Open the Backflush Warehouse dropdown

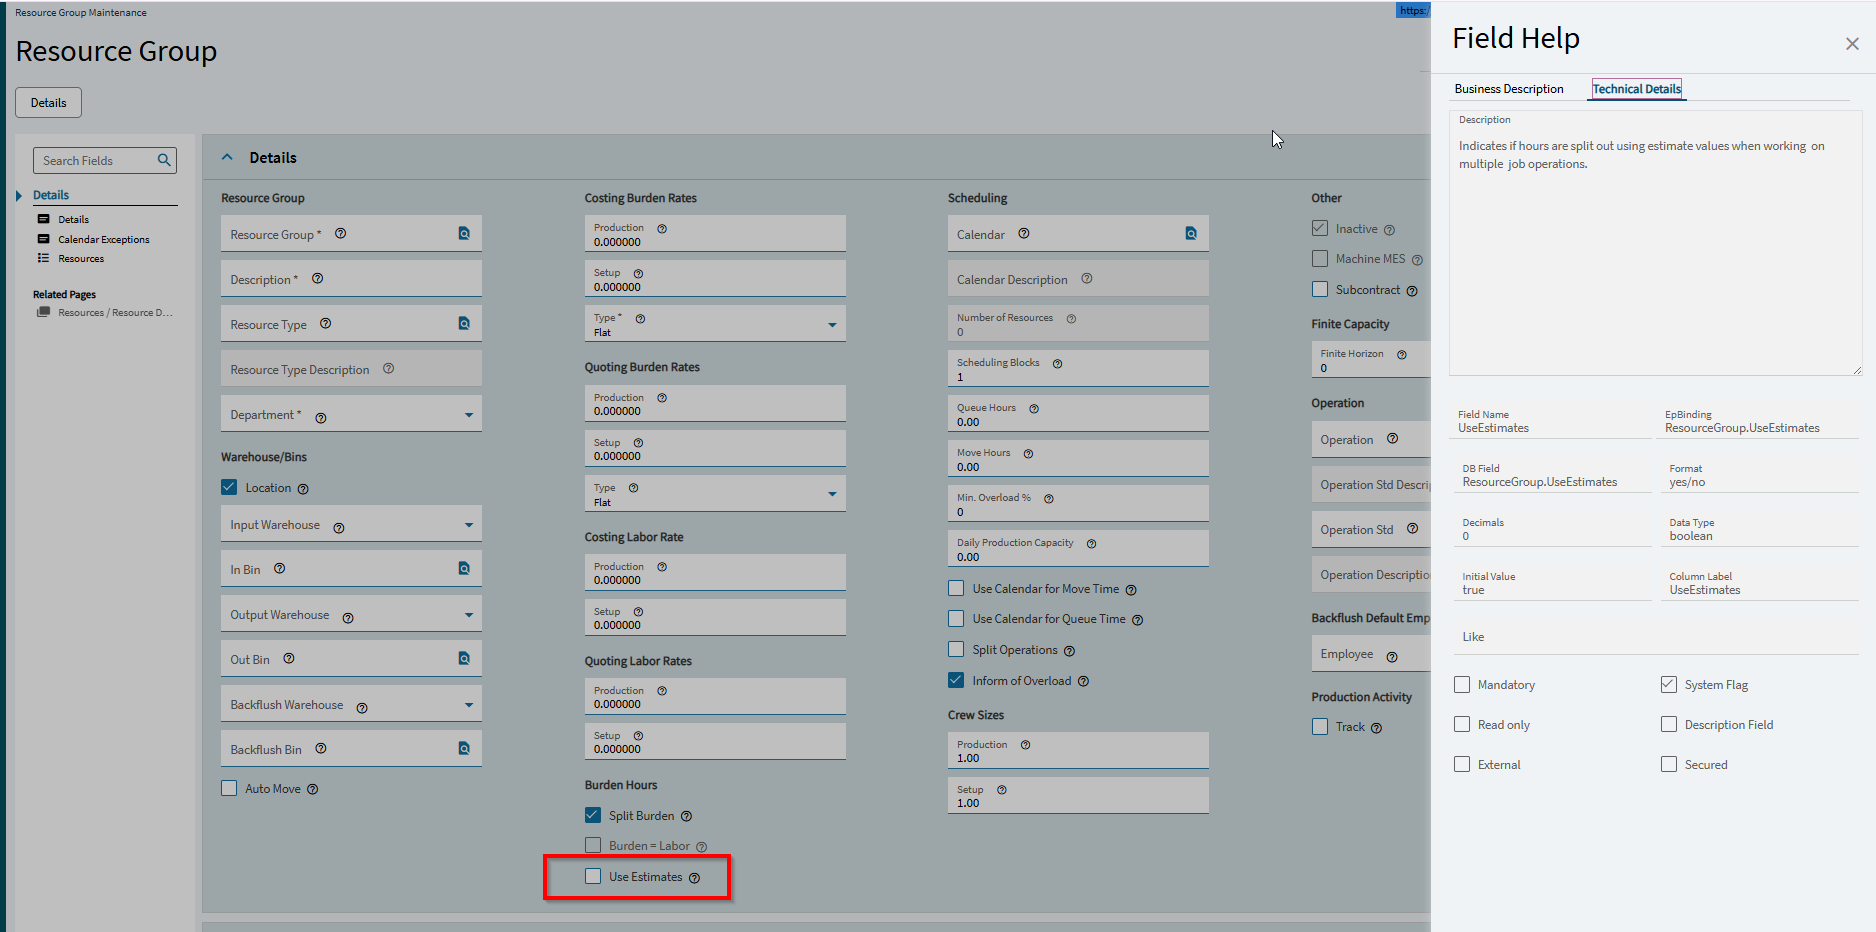tap(469, 705)
